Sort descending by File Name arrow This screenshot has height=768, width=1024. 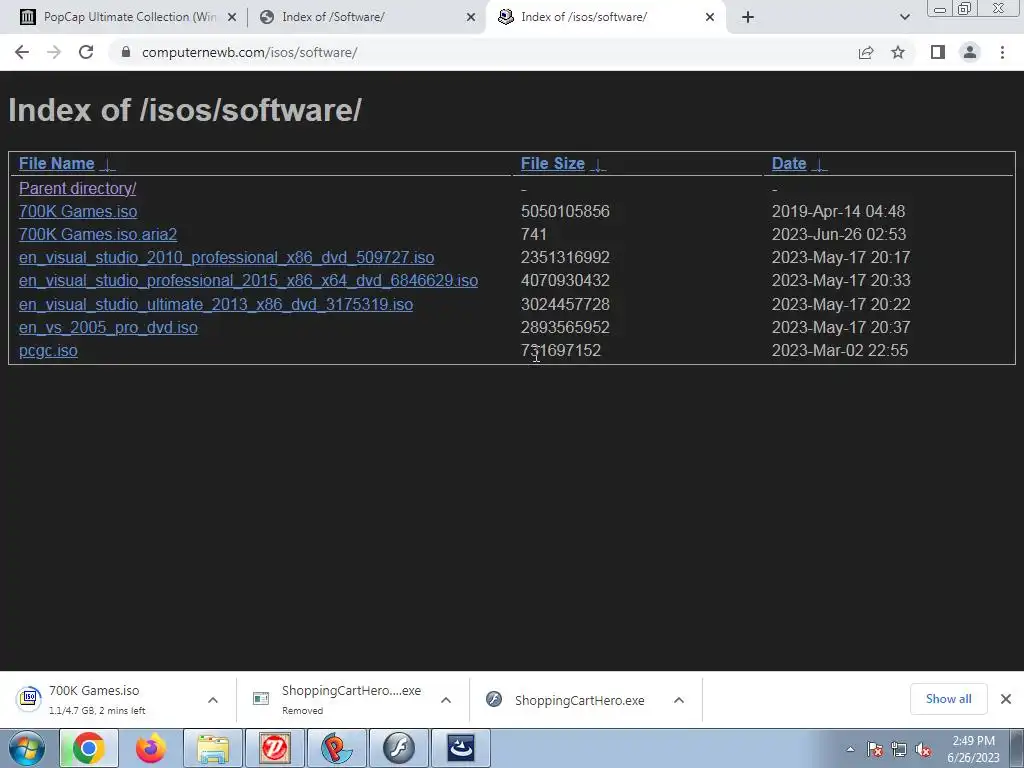(x=108, y=165)
